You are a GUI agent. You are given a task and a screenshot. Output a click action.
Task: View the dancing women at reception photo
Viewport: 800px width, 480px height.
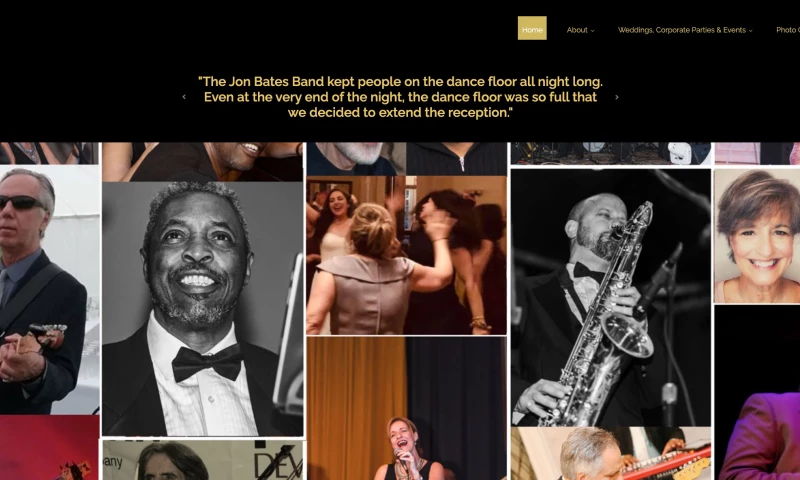pos(407,255)
